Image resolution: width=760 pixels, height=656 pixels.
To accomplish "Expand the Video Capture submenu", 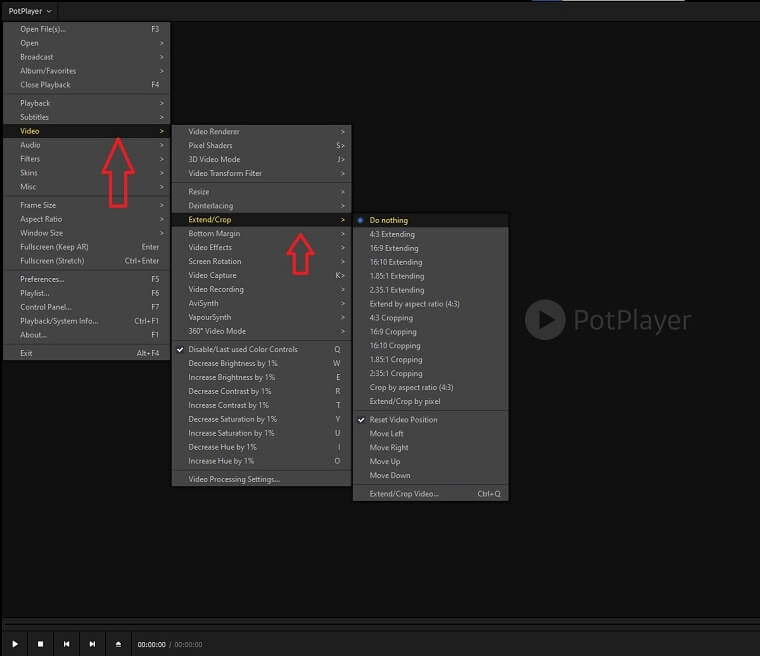I will click(x=261, y=275).
